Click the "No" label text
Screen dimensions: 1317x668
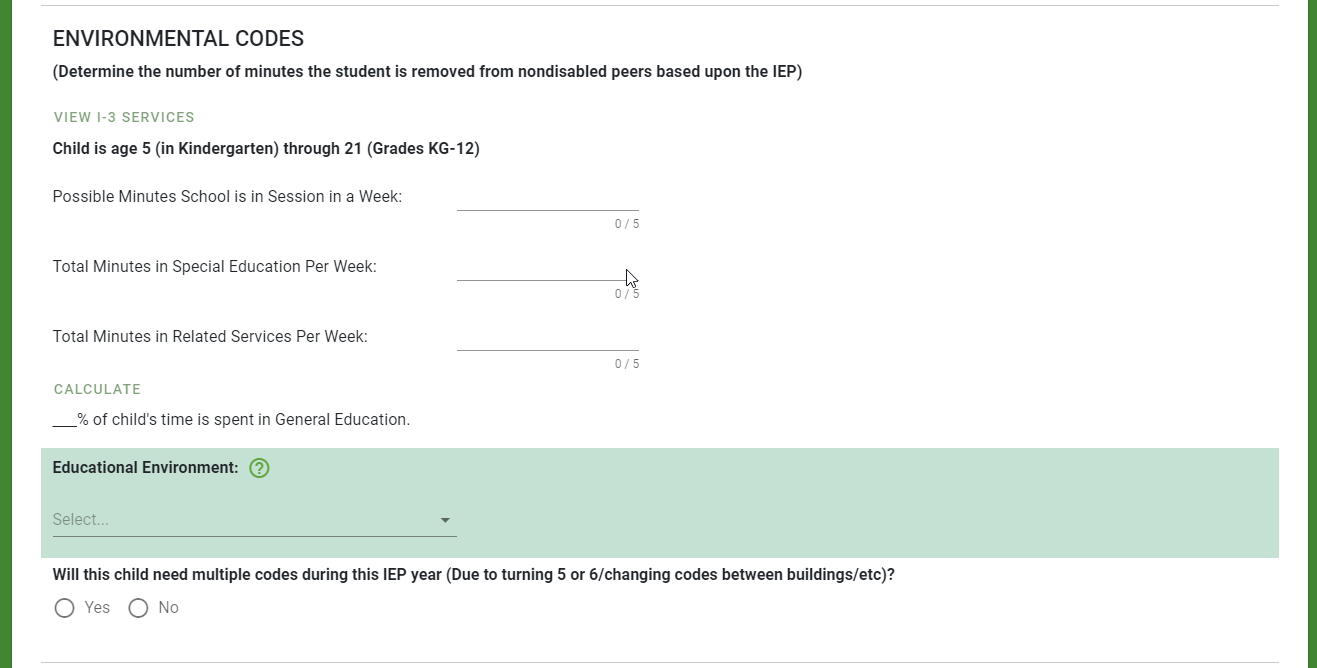point(168,608)
